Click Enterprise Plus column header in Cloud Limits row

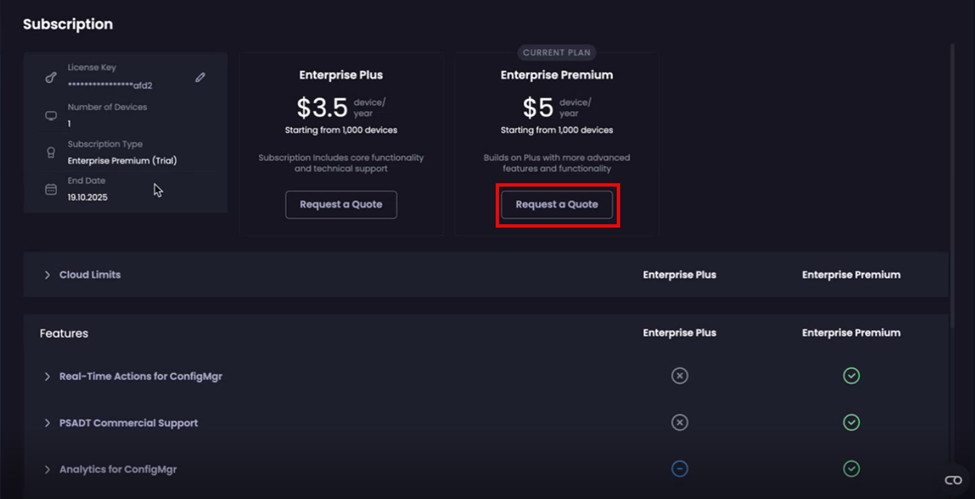pos(680,274)
